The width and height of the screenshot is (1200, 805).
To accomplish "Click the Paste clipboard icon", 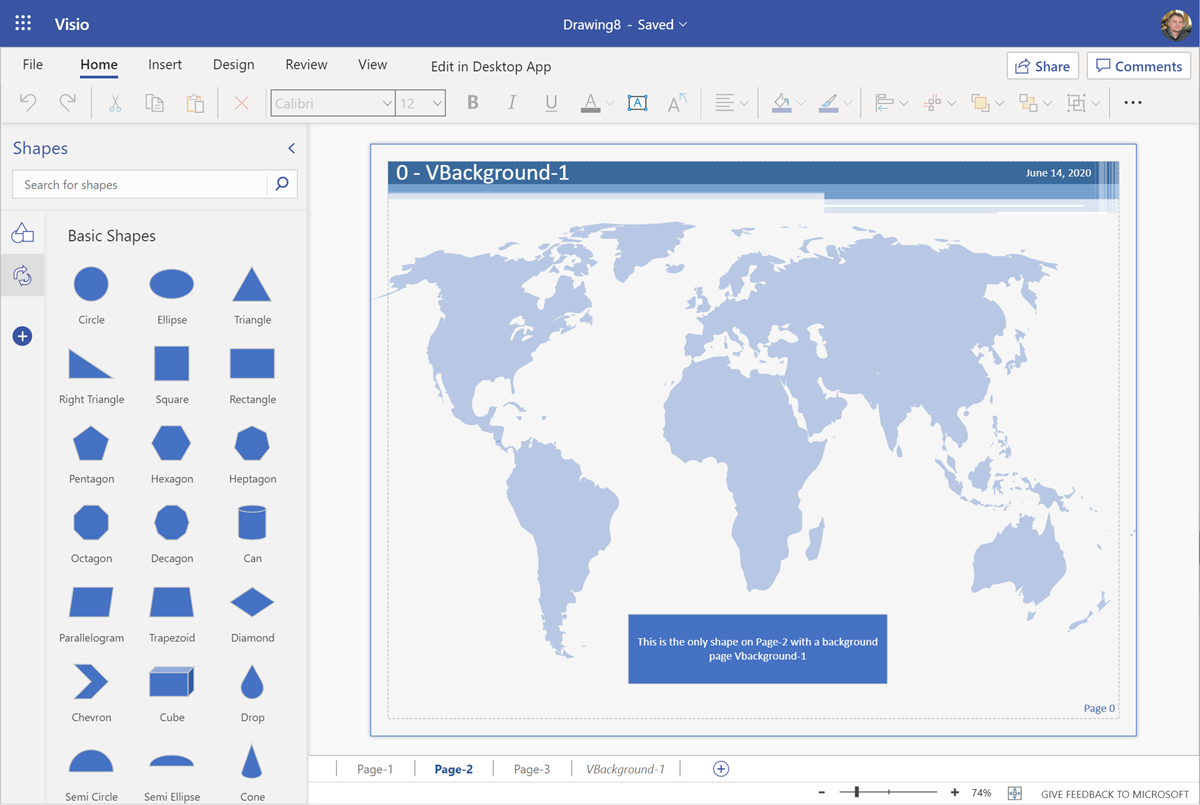I will pyautogui.click(x=195, y=102).
